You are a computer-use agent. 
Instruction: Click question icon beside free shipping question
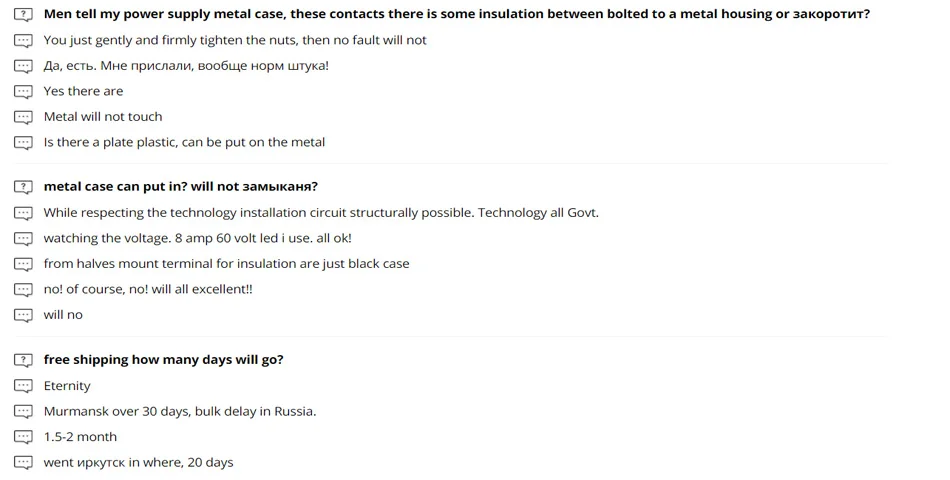(x=23, y=360)
